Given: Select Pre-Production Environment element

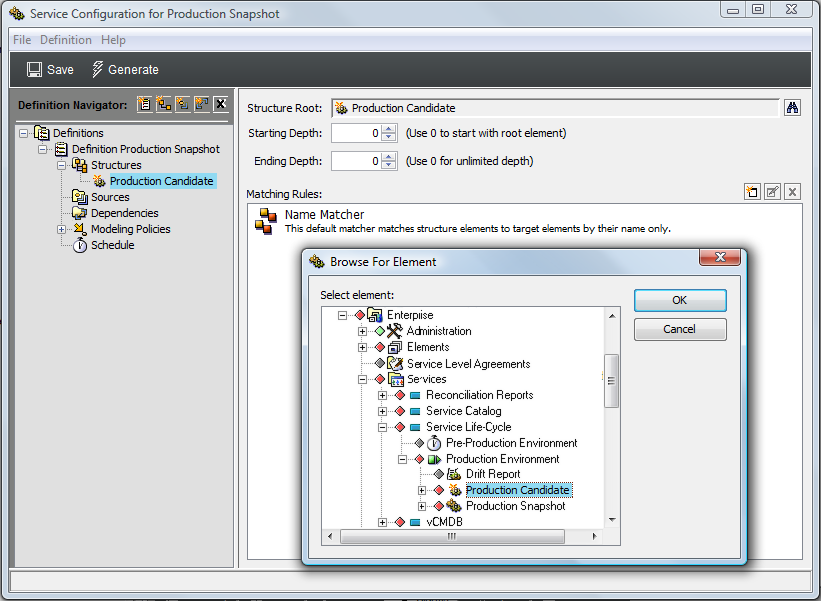Looking at the screenshot, I should (512, 443).
